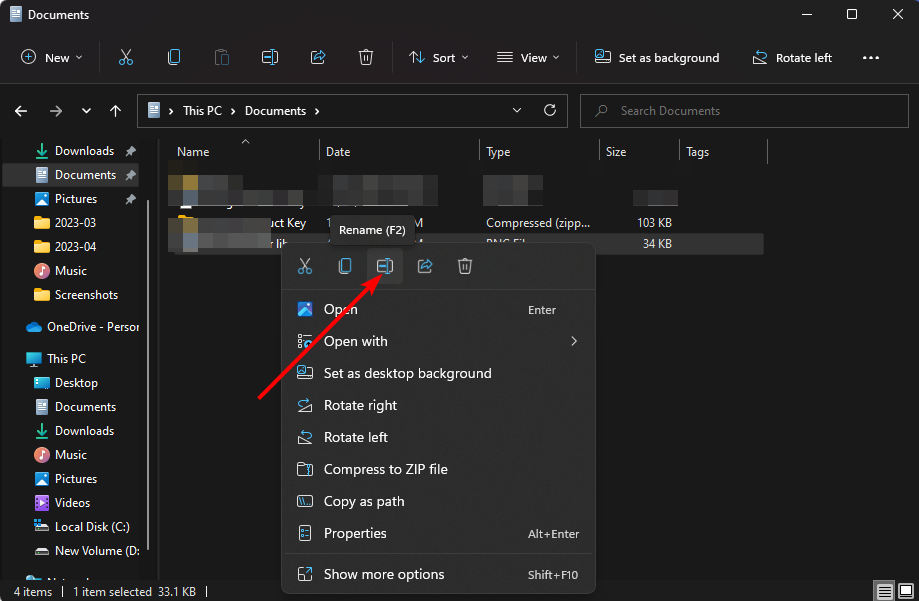Screen dimensions: 919x601
Task: Open the View options dropdown
Action: (x=528, y=57)
